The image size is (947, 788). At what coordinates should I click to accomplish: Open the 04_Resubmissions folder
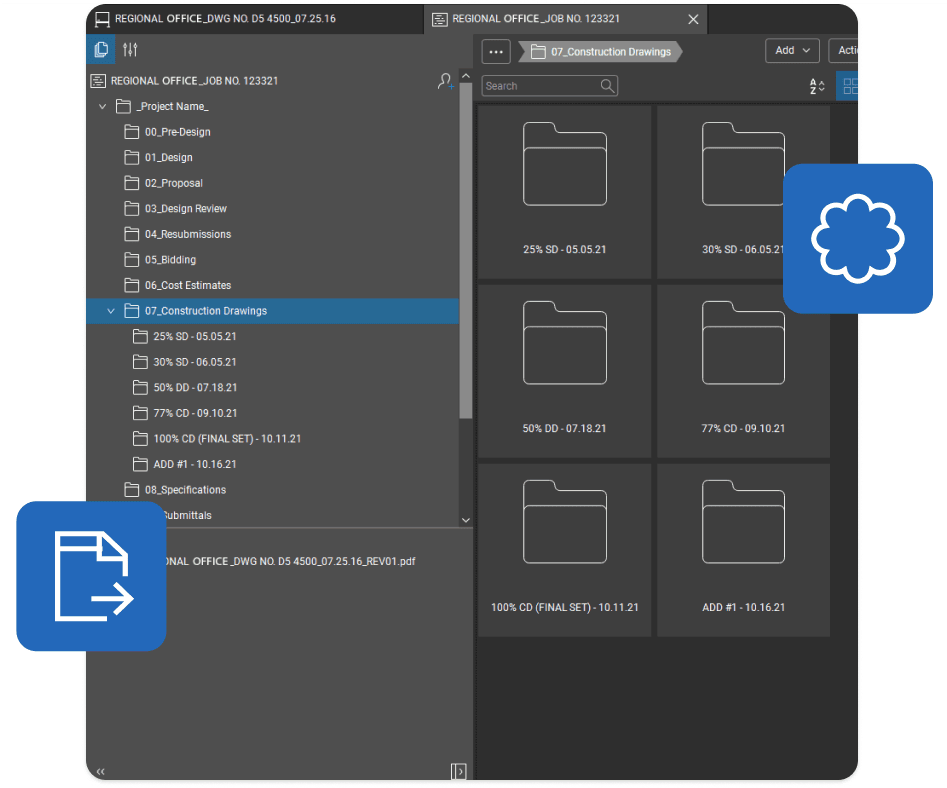(178, 234)
